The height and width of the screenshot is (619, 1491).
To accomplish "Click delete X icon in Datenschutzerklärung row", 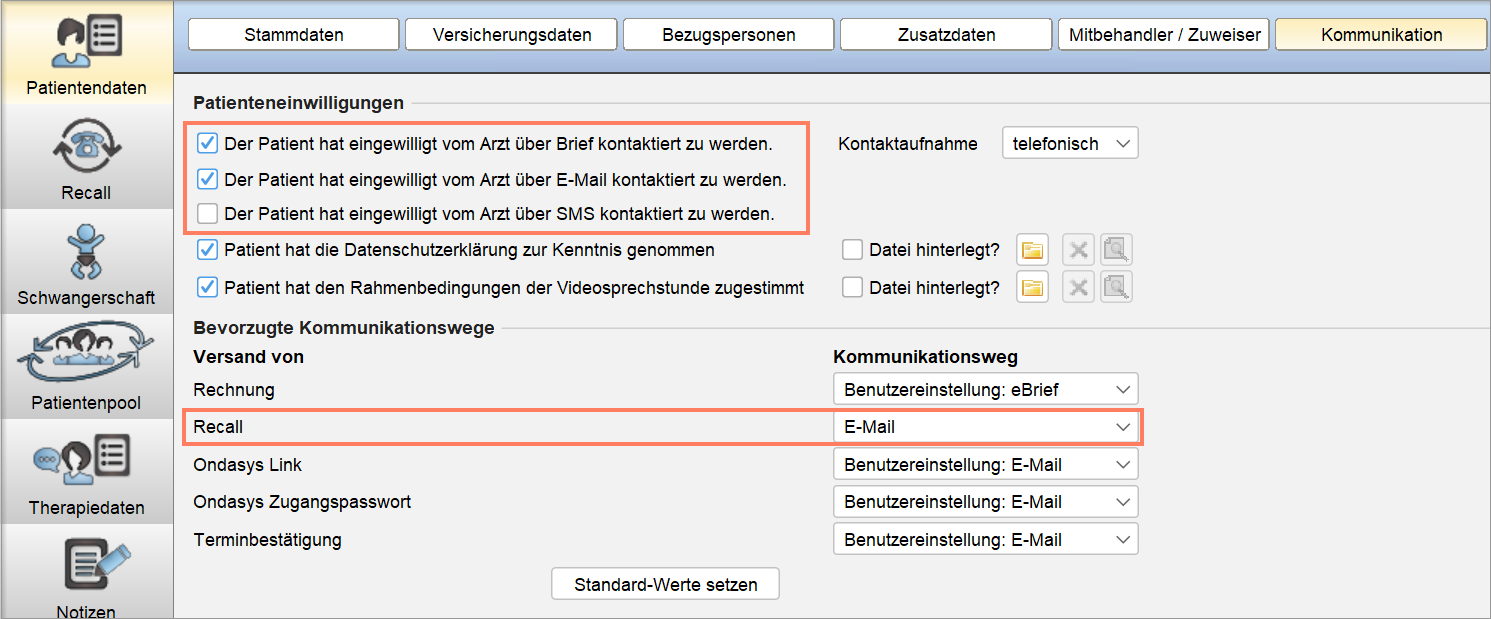I will tap(1077, 250).
